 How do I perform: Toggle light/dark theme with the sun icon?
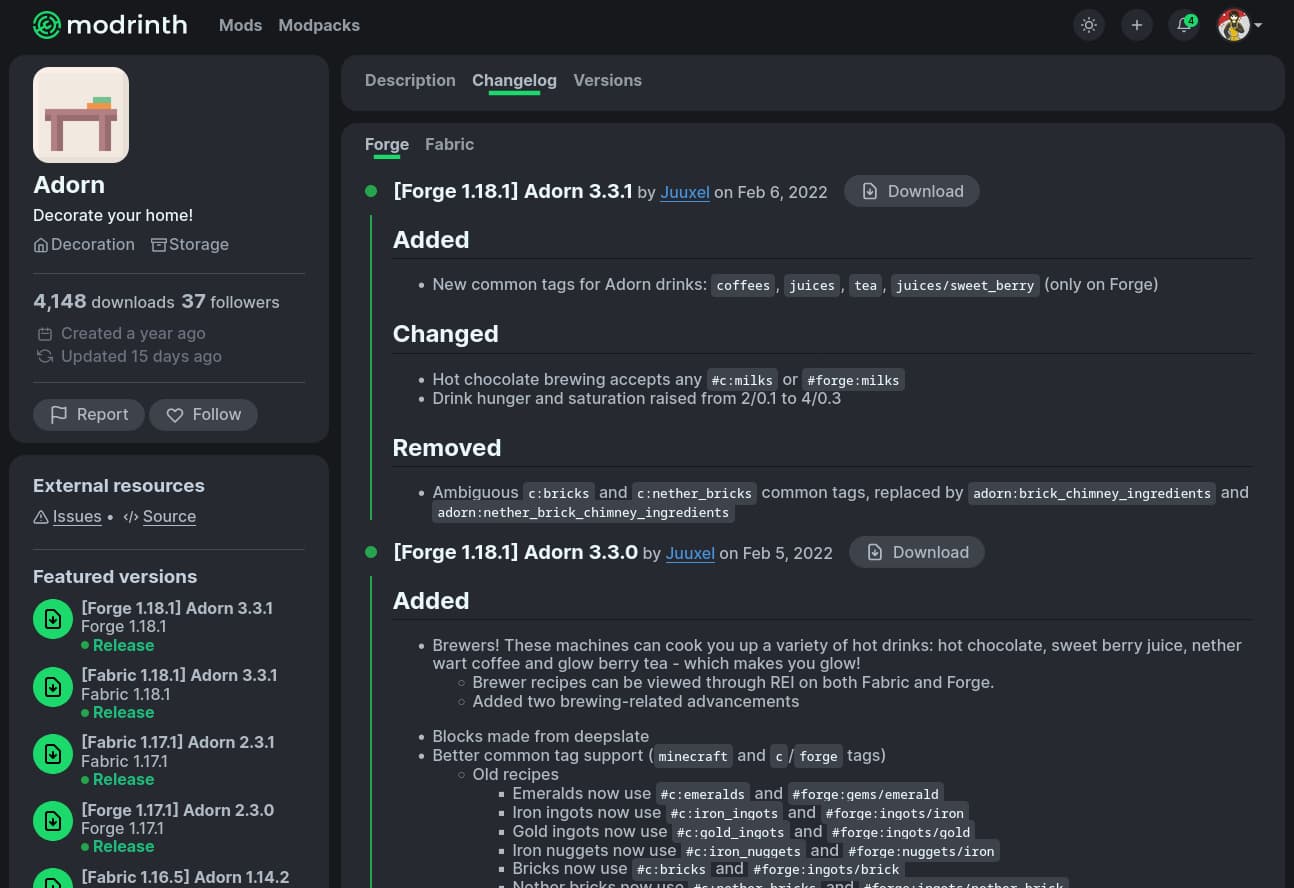click(1089, 25)
